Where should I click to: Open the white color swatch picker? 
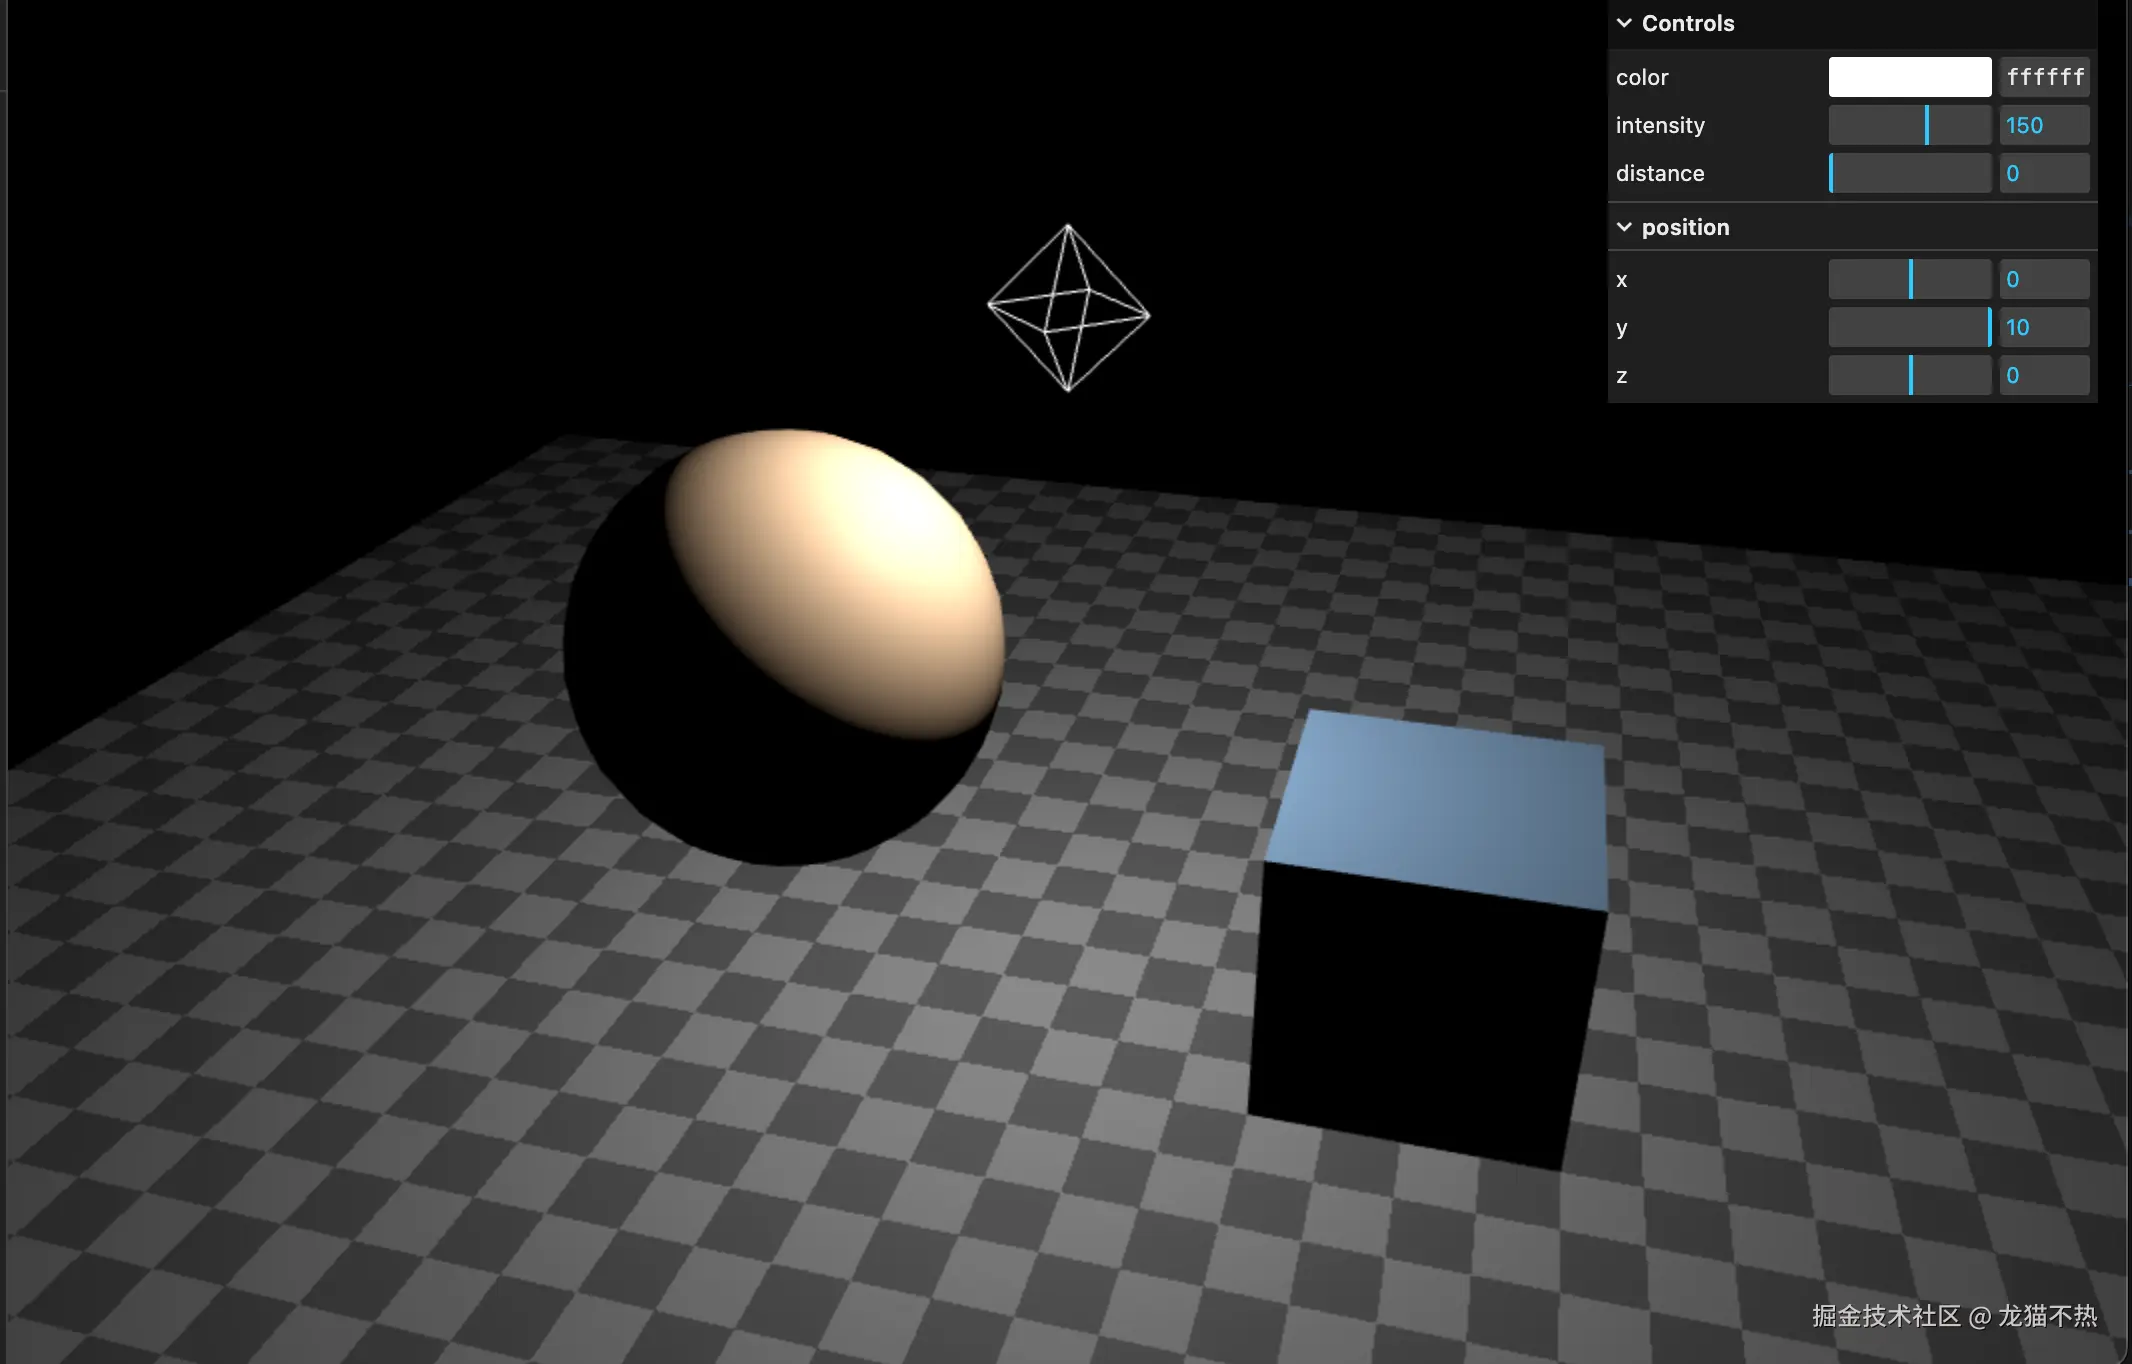tap(1909, 77)
